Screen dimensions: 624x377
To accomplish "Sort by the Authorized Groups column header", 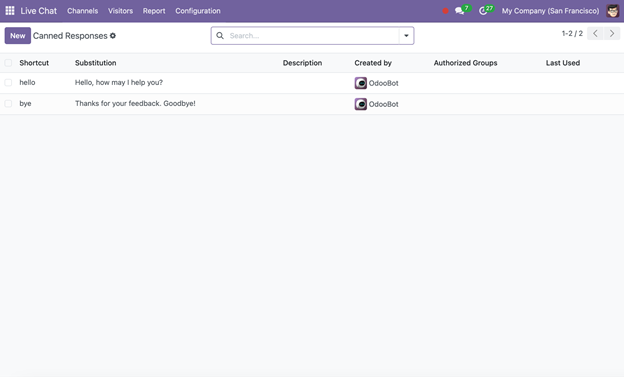I will (x=465, y=63).
